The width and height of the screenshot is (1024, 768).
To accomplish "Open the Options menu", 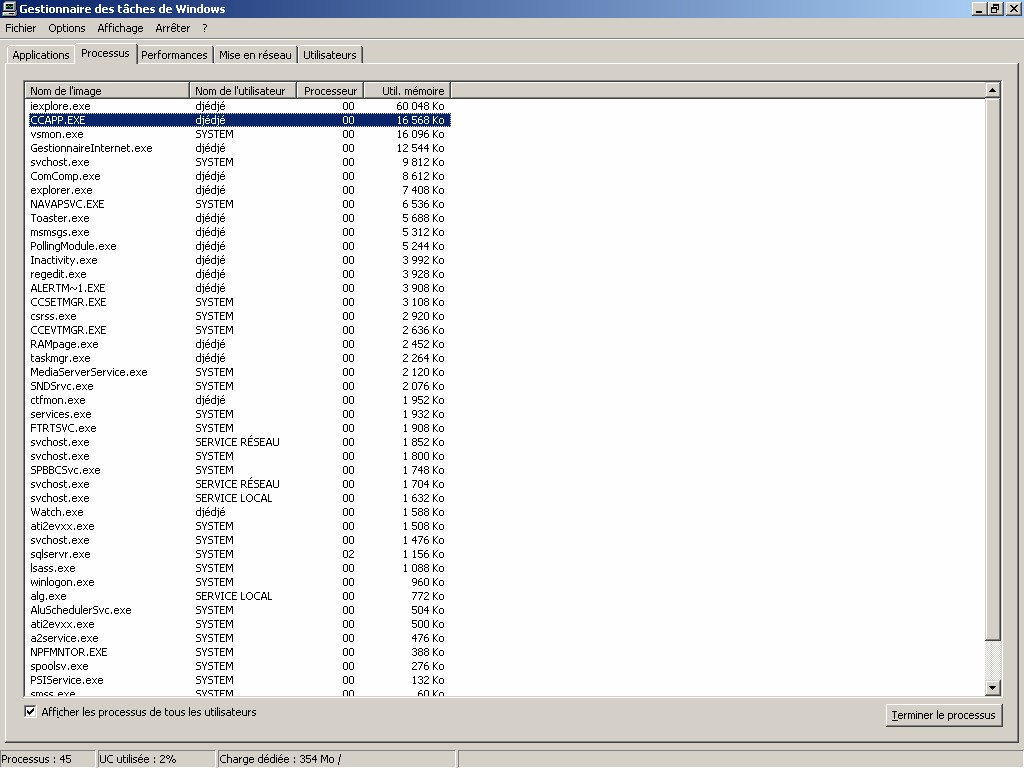I will pyautogui.click(x=67, y=28).
